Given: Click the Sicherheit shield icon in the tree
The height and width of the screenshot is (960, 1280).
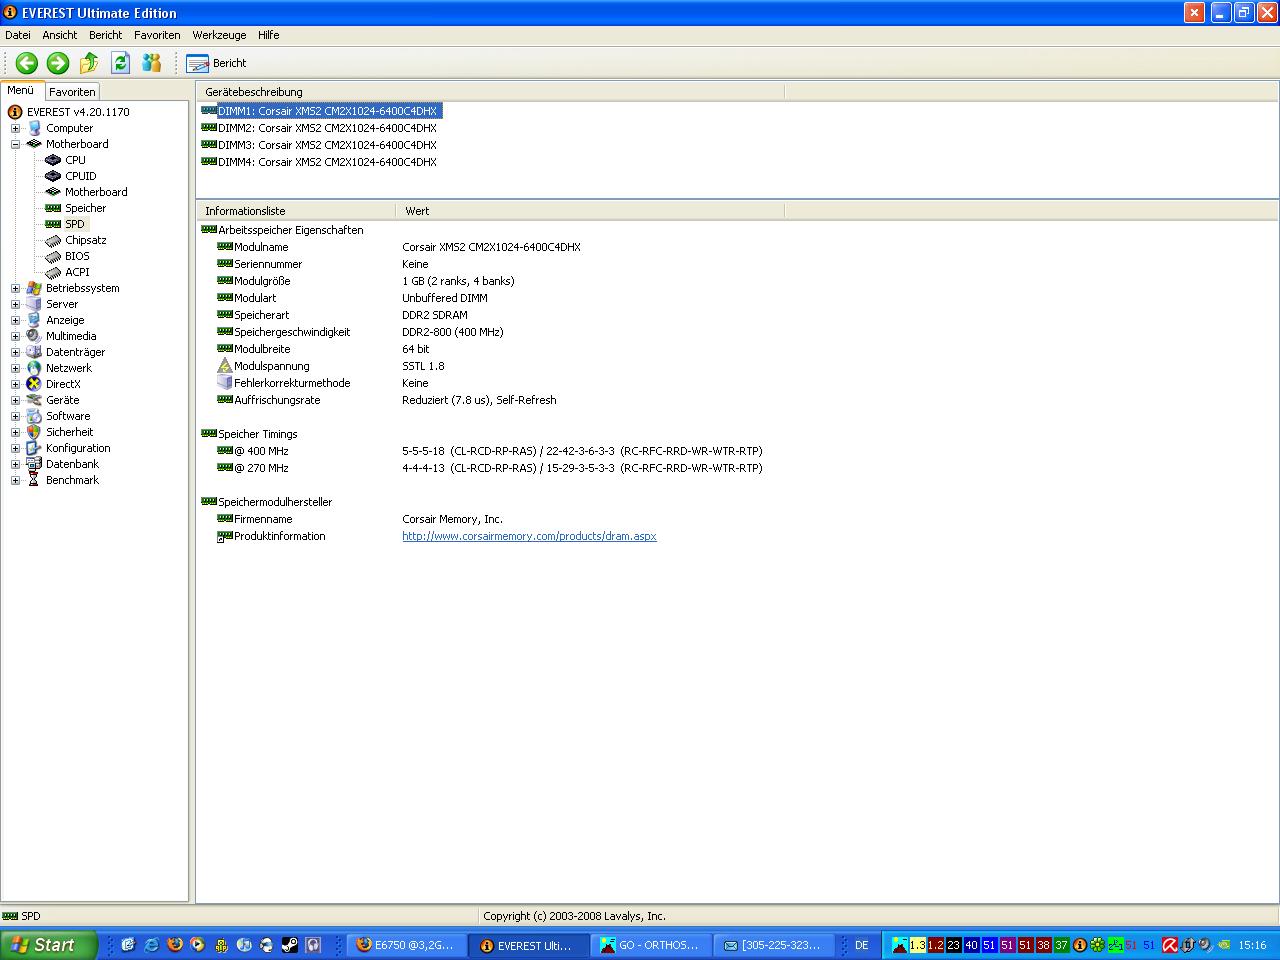Looking at the screenshot, I should (x=34, y=432).
